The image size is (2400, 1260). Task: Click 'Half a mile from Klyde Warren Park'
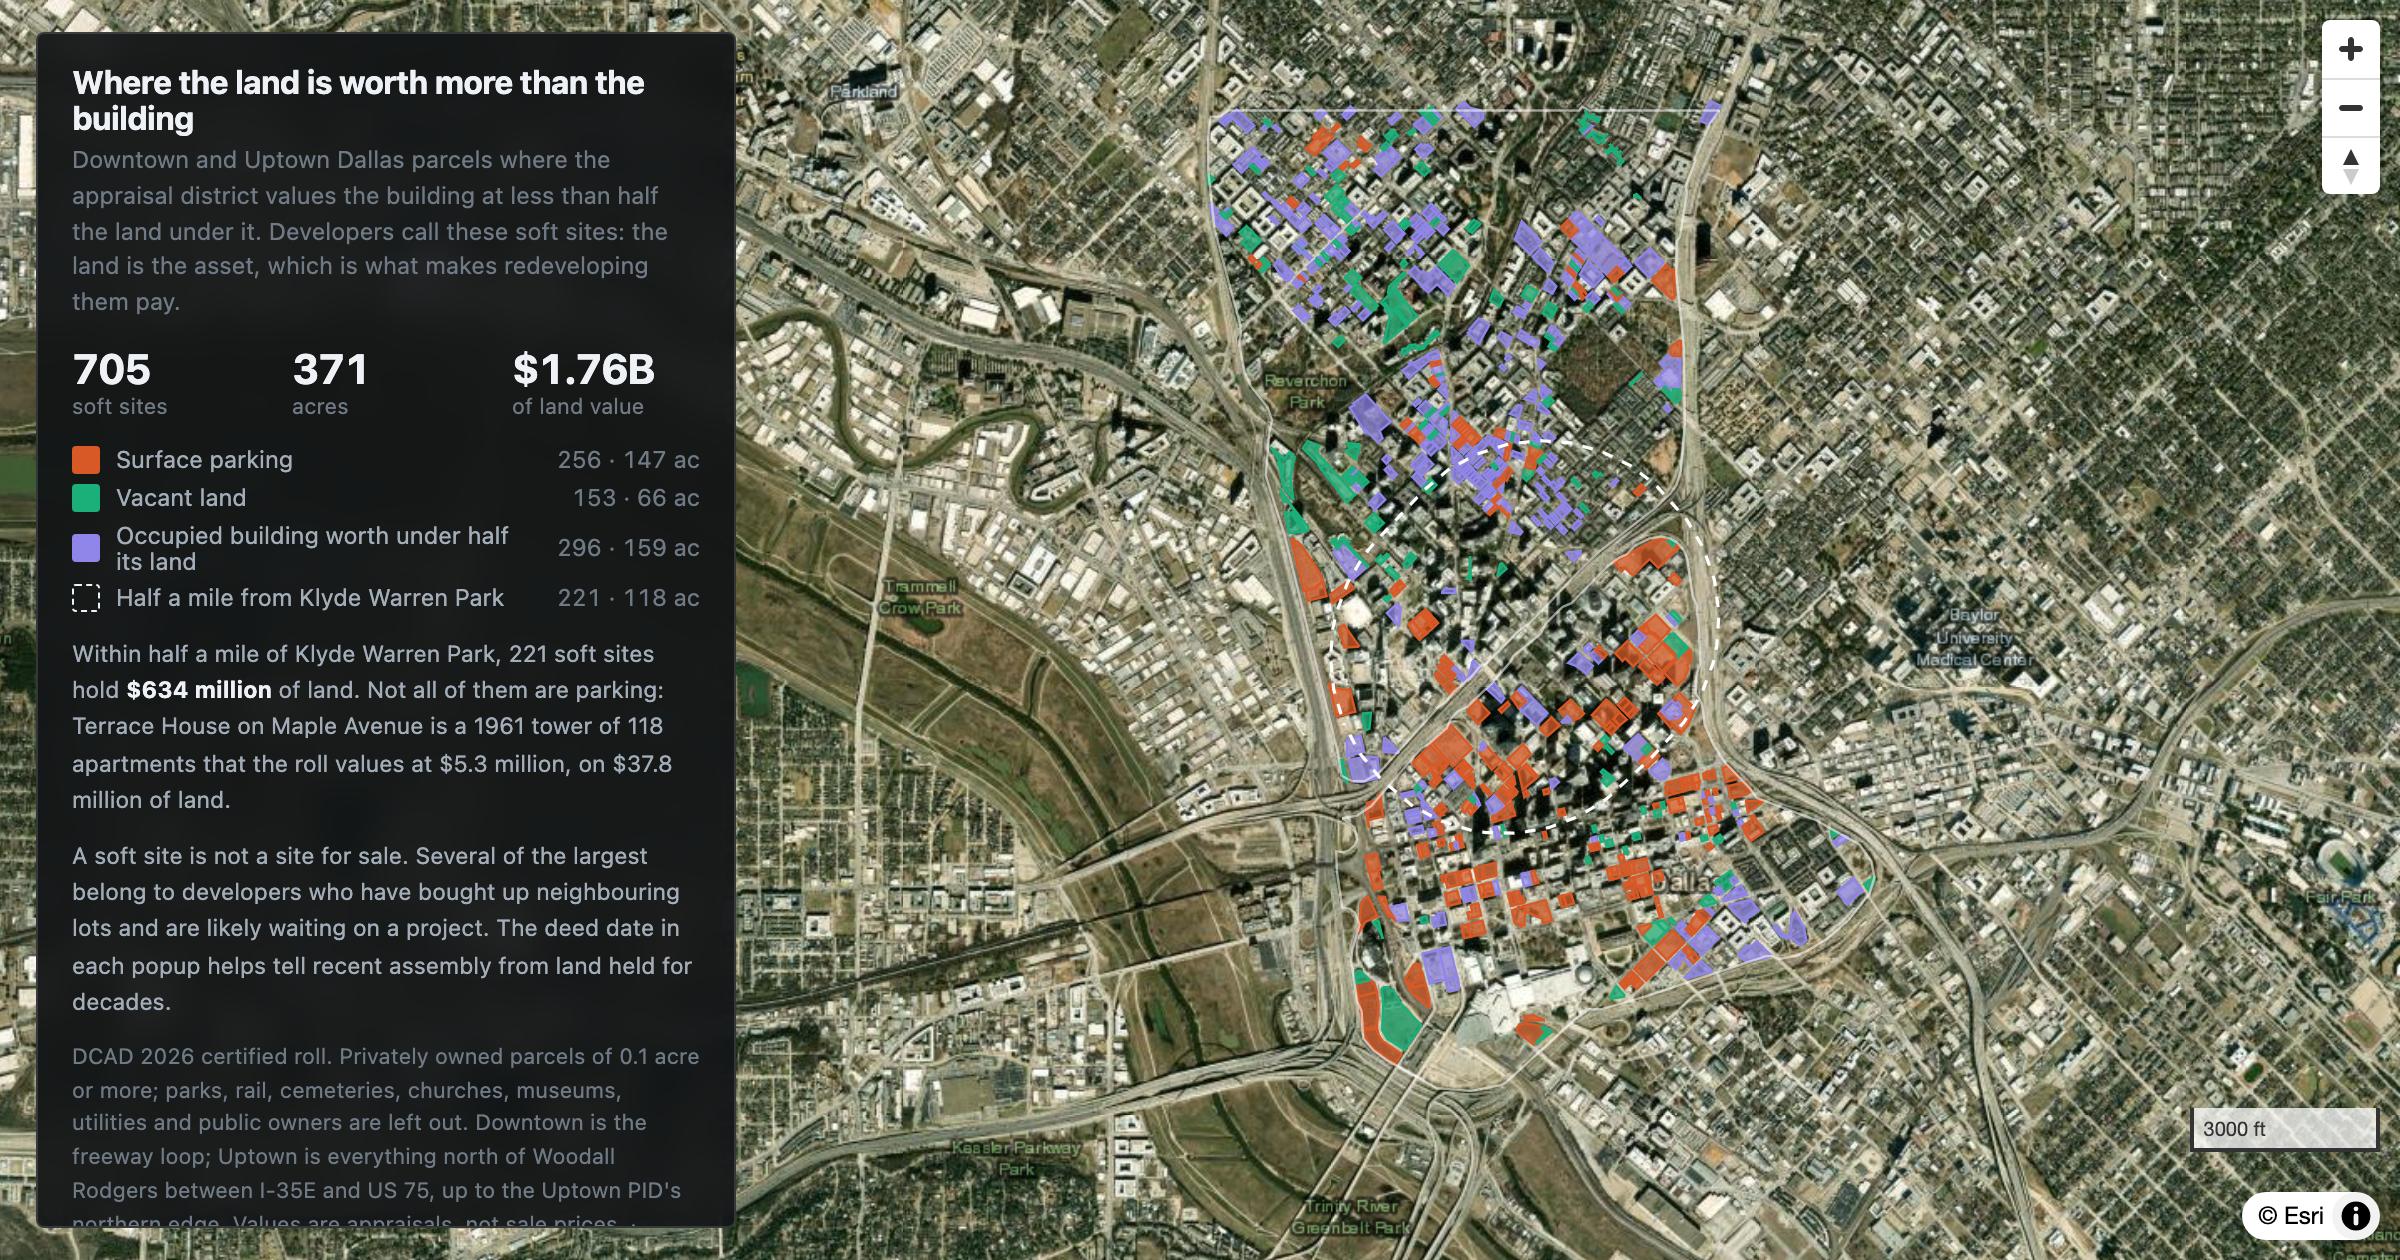point(310,598)
